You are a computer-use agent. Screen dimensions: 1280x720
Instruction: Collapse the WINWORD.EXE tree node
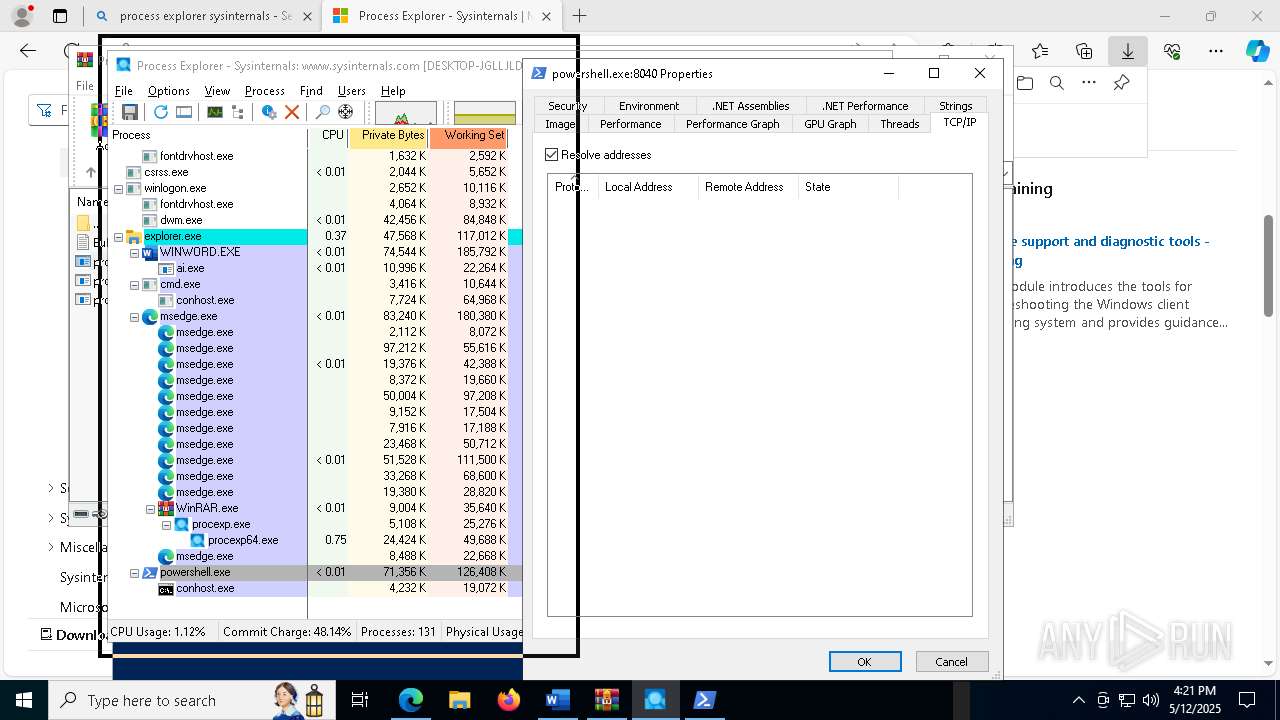[x=134, y=253]
